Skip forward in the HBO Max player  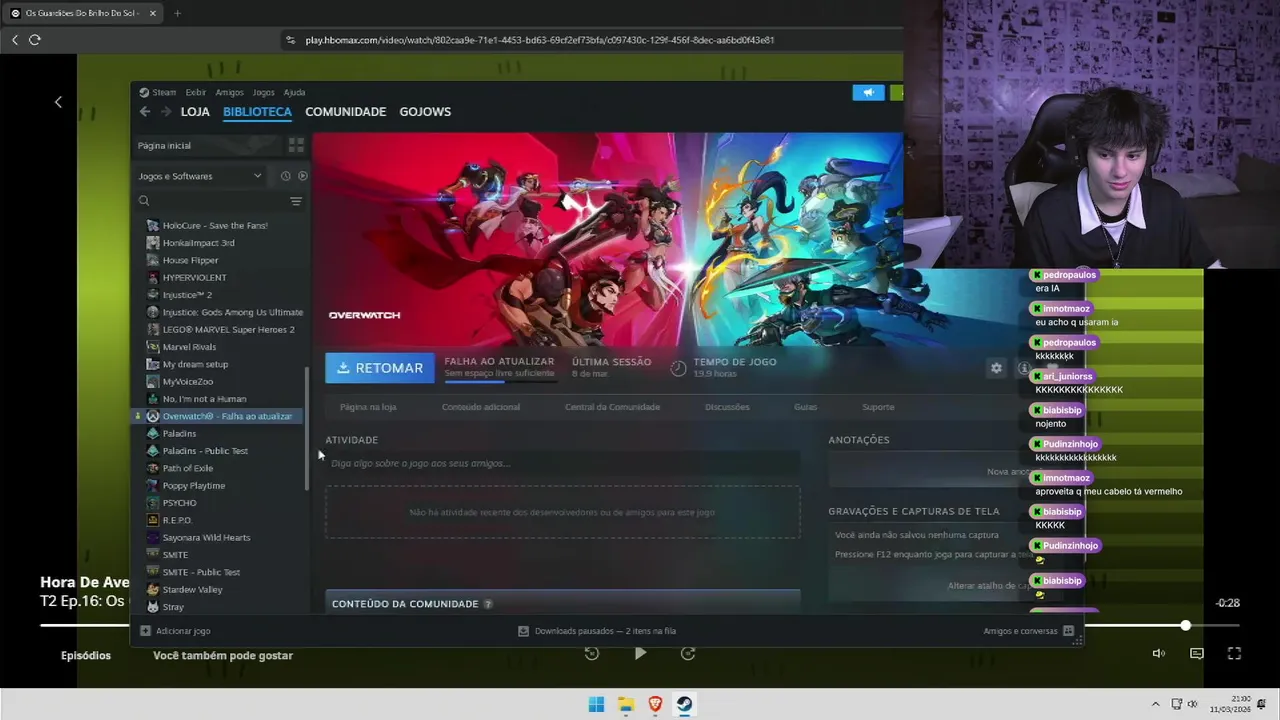[x=688, y=653]
